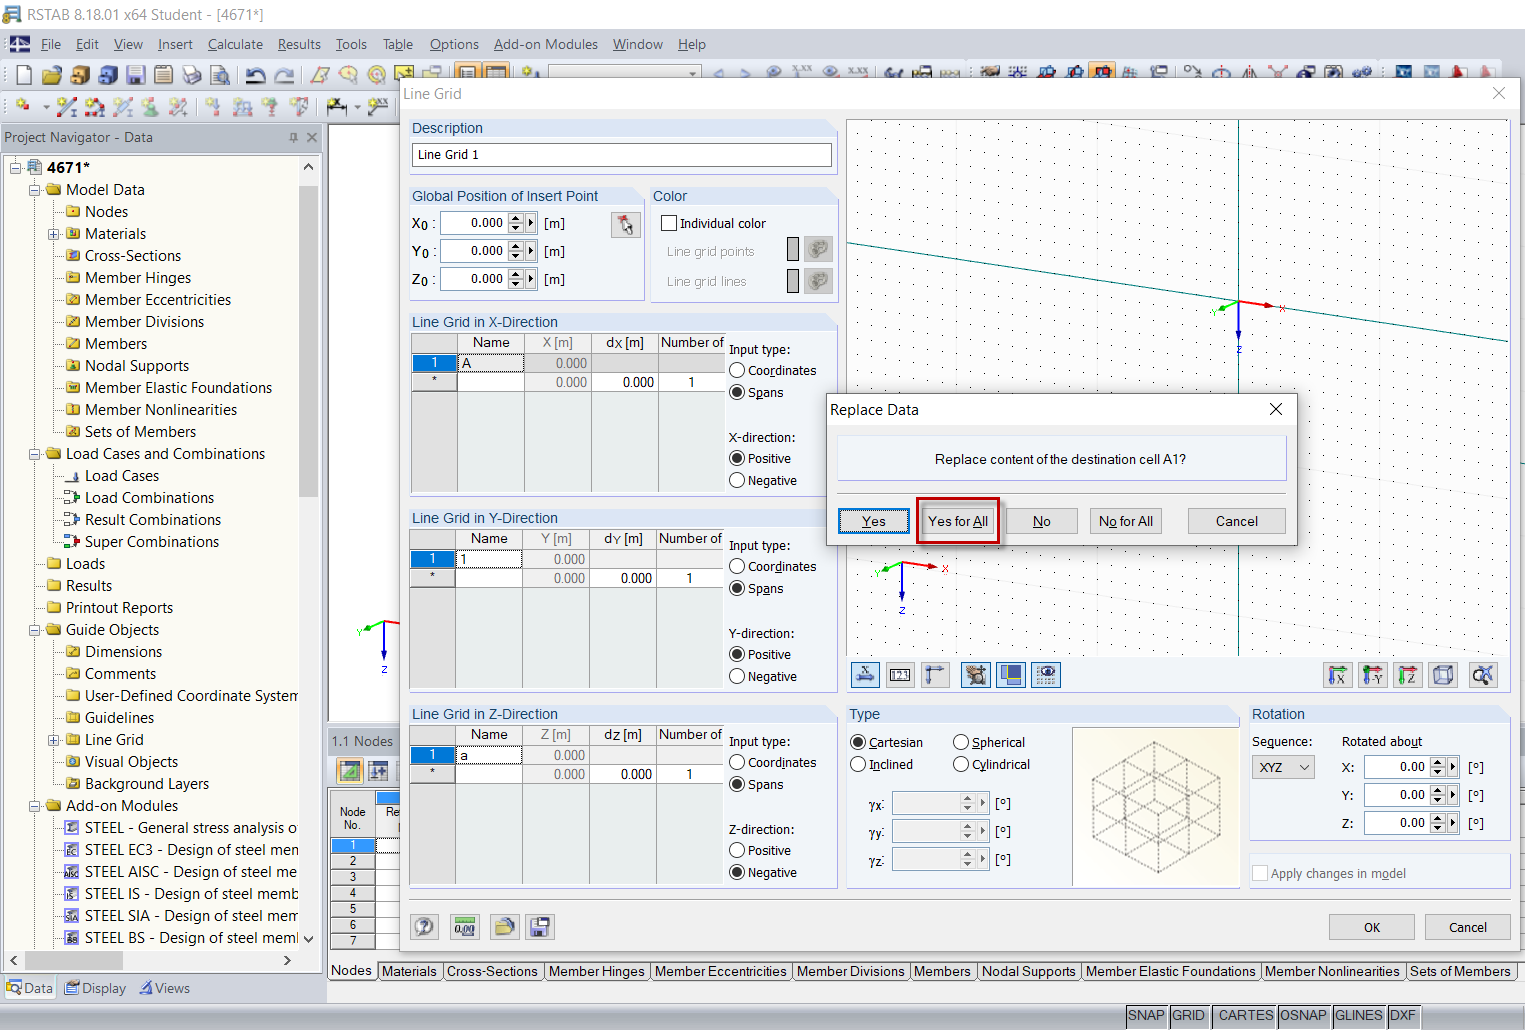The height and width of the screenshot is (1030, 1525).
Task: Click the Undo arrow in toolbar
Action: 256,75
